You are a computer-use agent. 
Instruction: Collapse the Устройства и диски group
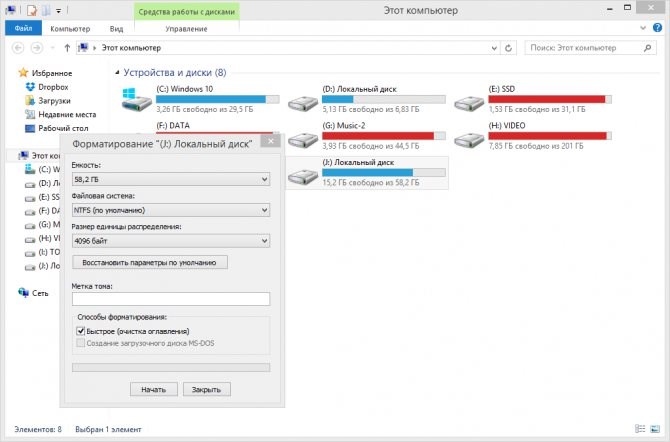[x=117, y=73]
